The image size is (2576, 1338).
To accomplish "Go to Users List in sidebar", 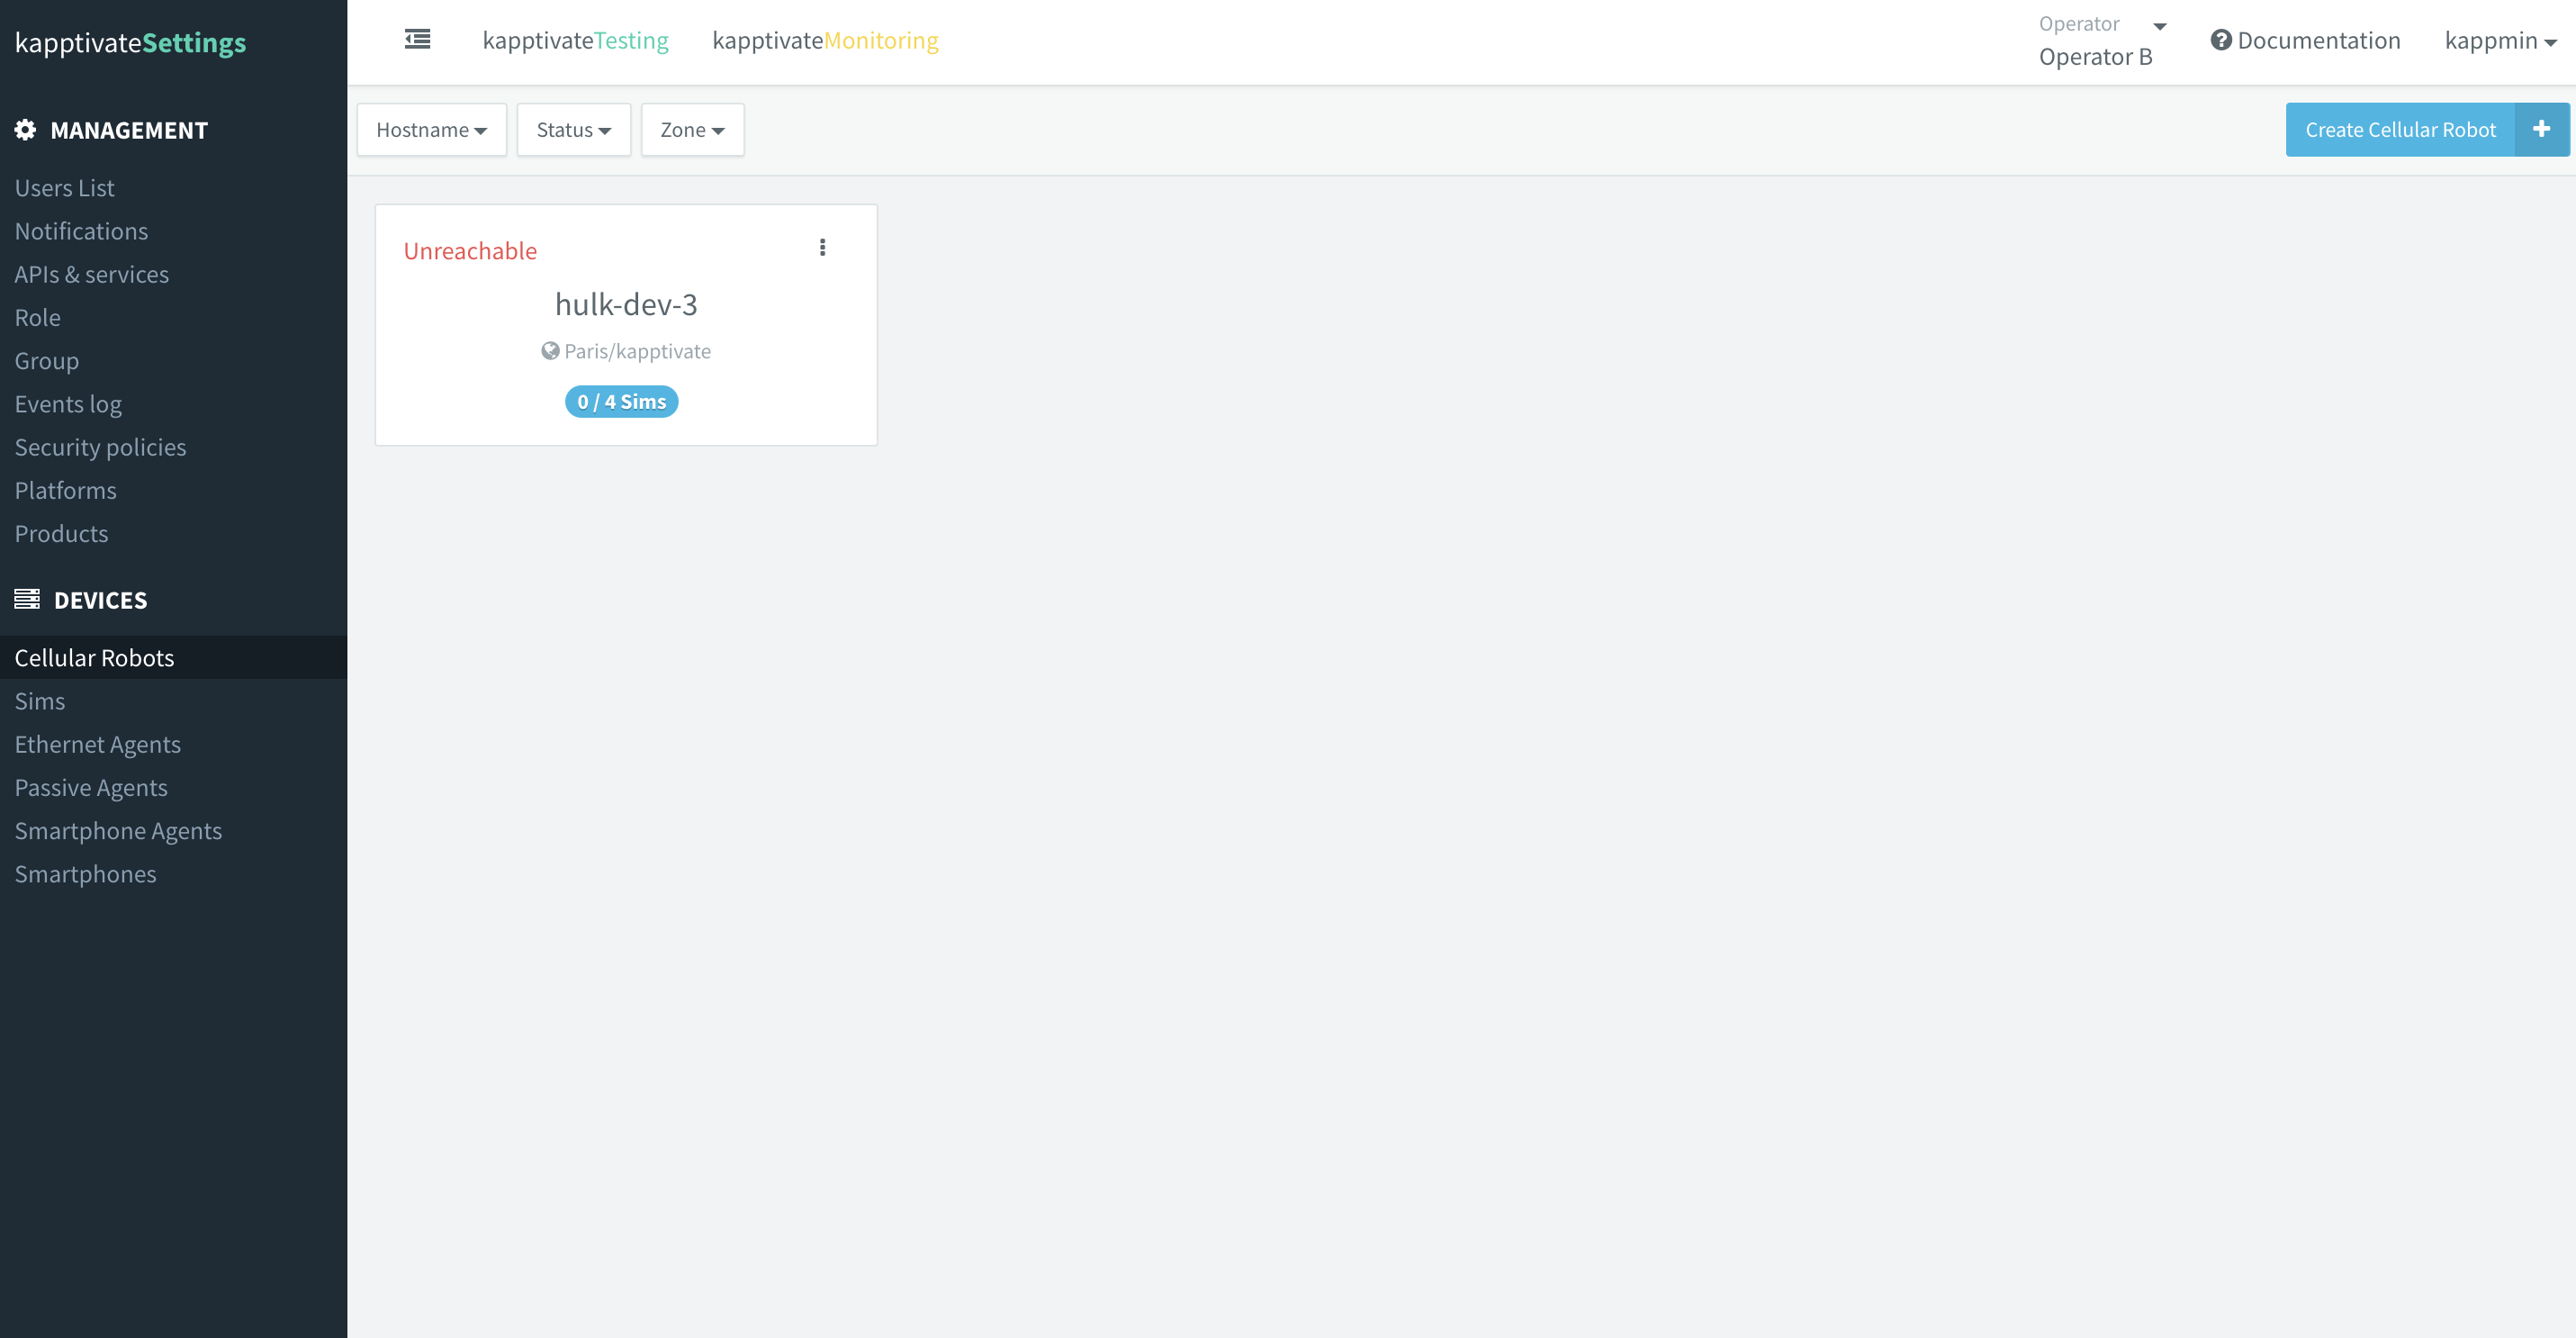I will 64,188.
